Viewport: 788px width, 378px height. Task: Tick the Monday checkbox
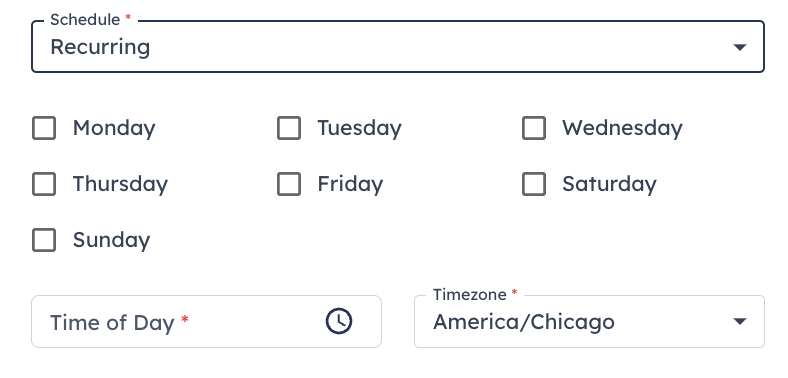(44, 128)
